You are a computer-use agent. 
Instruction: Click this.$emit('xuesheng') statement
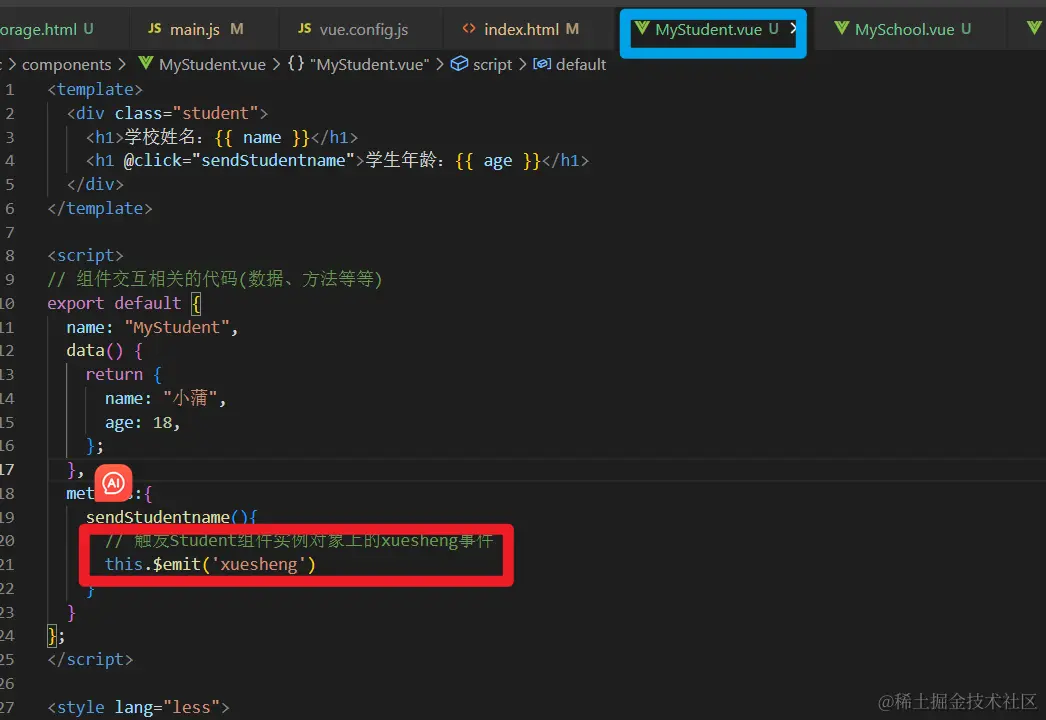tap(210, 565)
